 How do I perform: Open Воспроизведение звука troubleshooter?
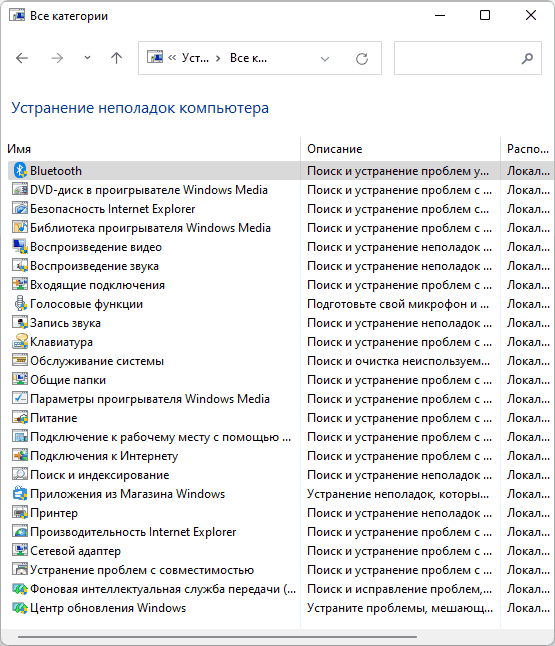pos(94,266)
